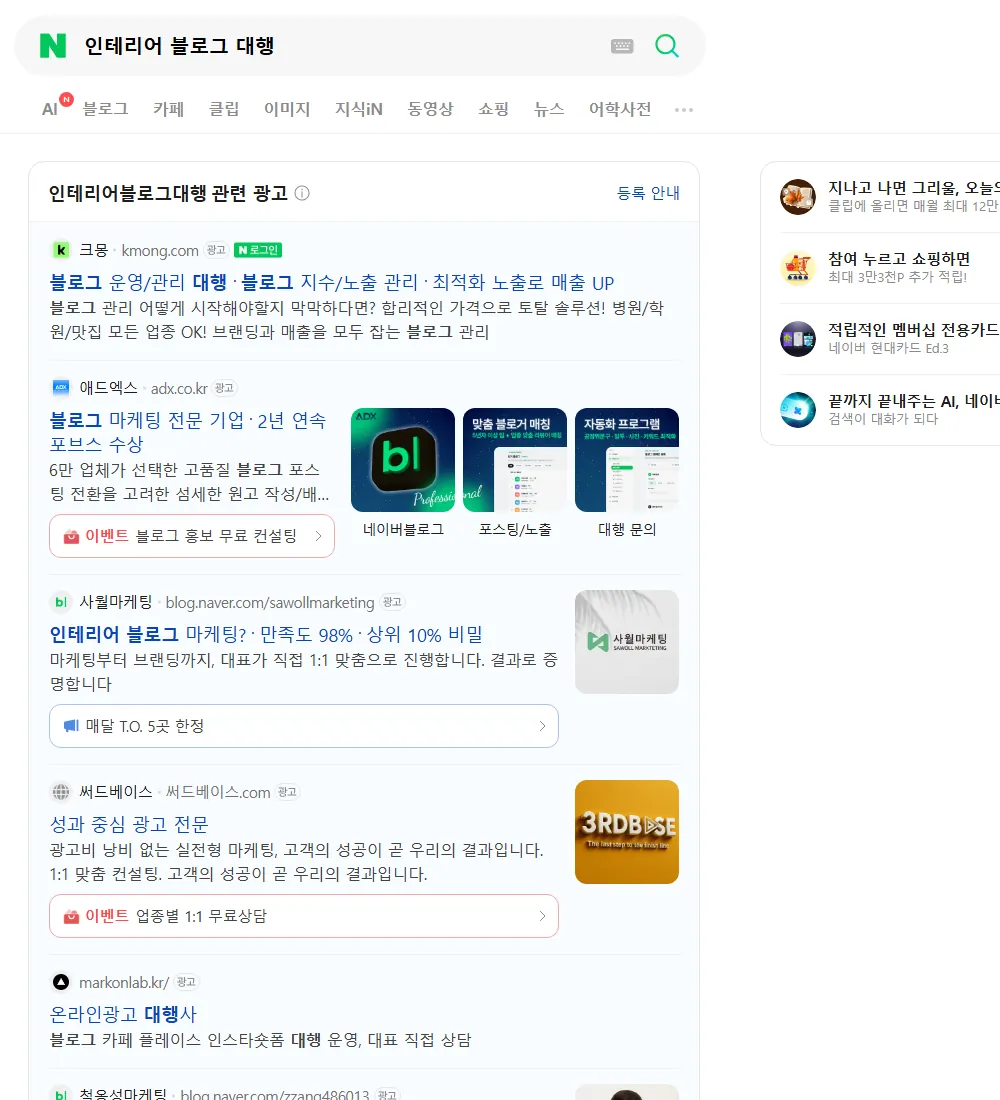Image resolution: width=1000 pixels, height=1100 pixels.
Task: Click the 포스팅/노출 caption link
Action: point(515,530)
